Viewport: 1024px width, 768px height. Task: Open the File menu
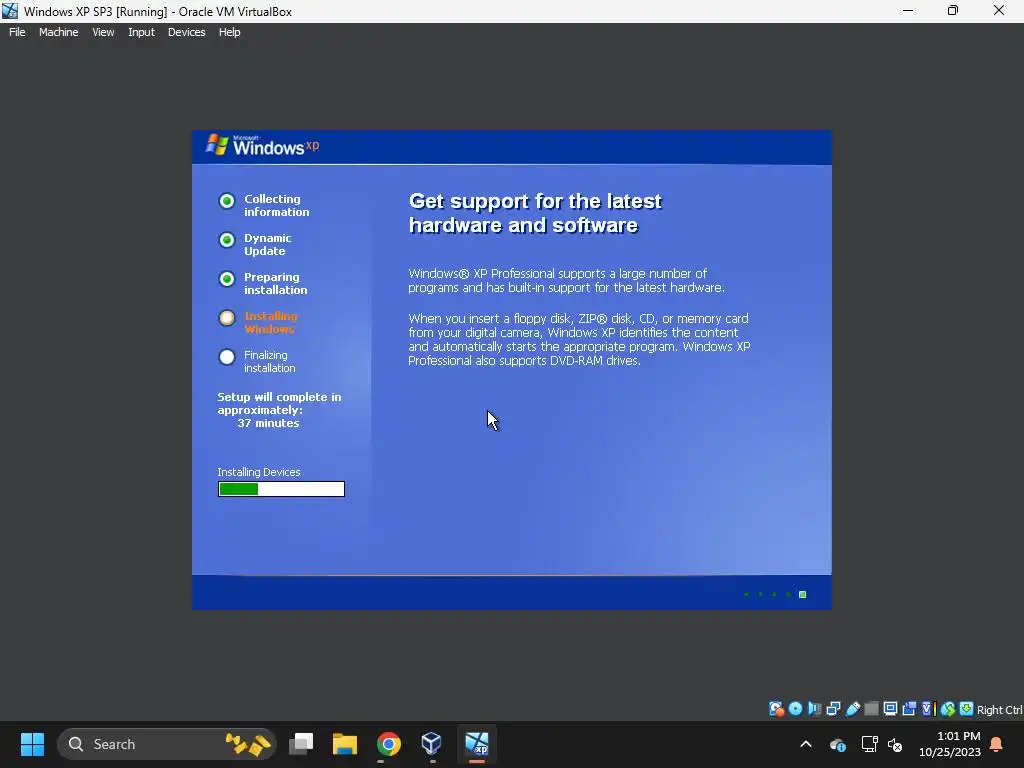(17, 32)
